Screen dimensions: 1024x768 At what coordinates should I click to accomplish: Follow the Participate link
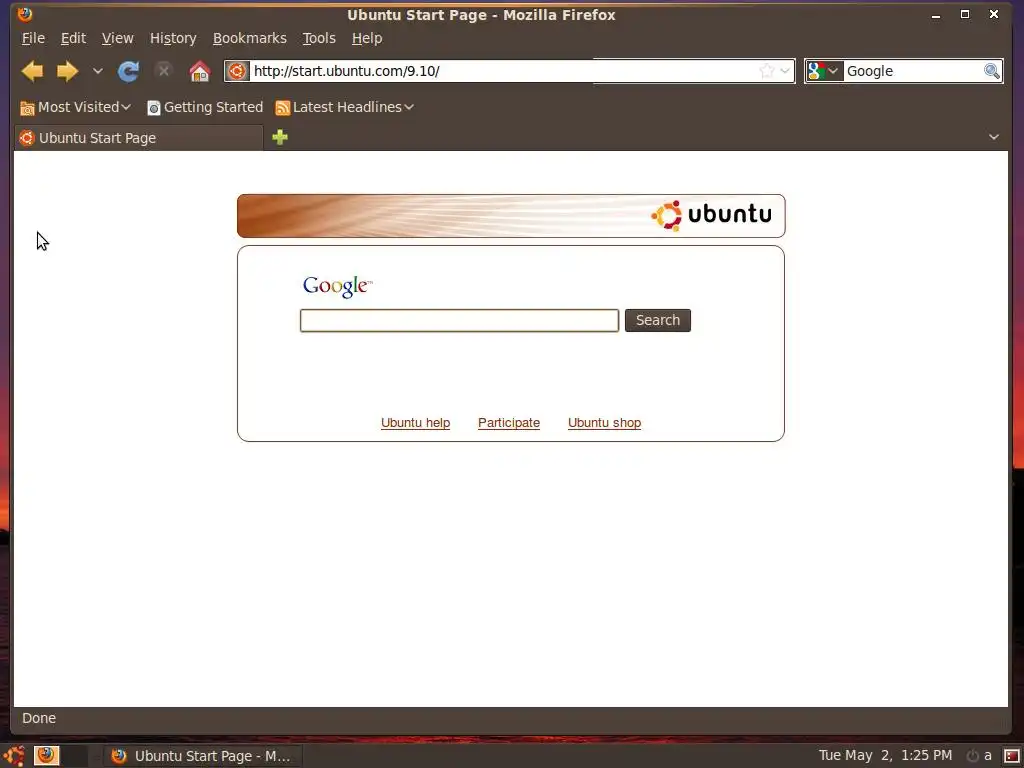tap(509, 423)
